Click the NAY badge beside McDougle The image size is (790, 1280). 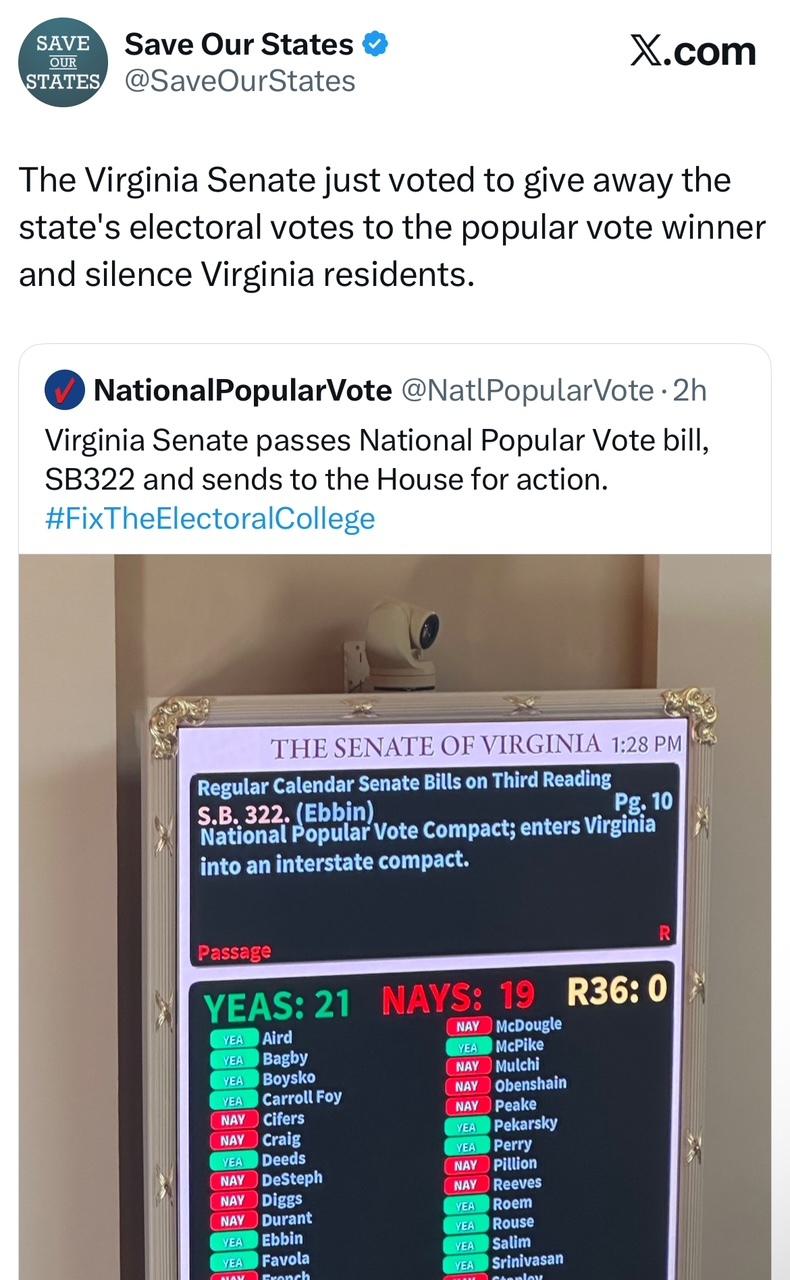click(x=467, y=1027)
